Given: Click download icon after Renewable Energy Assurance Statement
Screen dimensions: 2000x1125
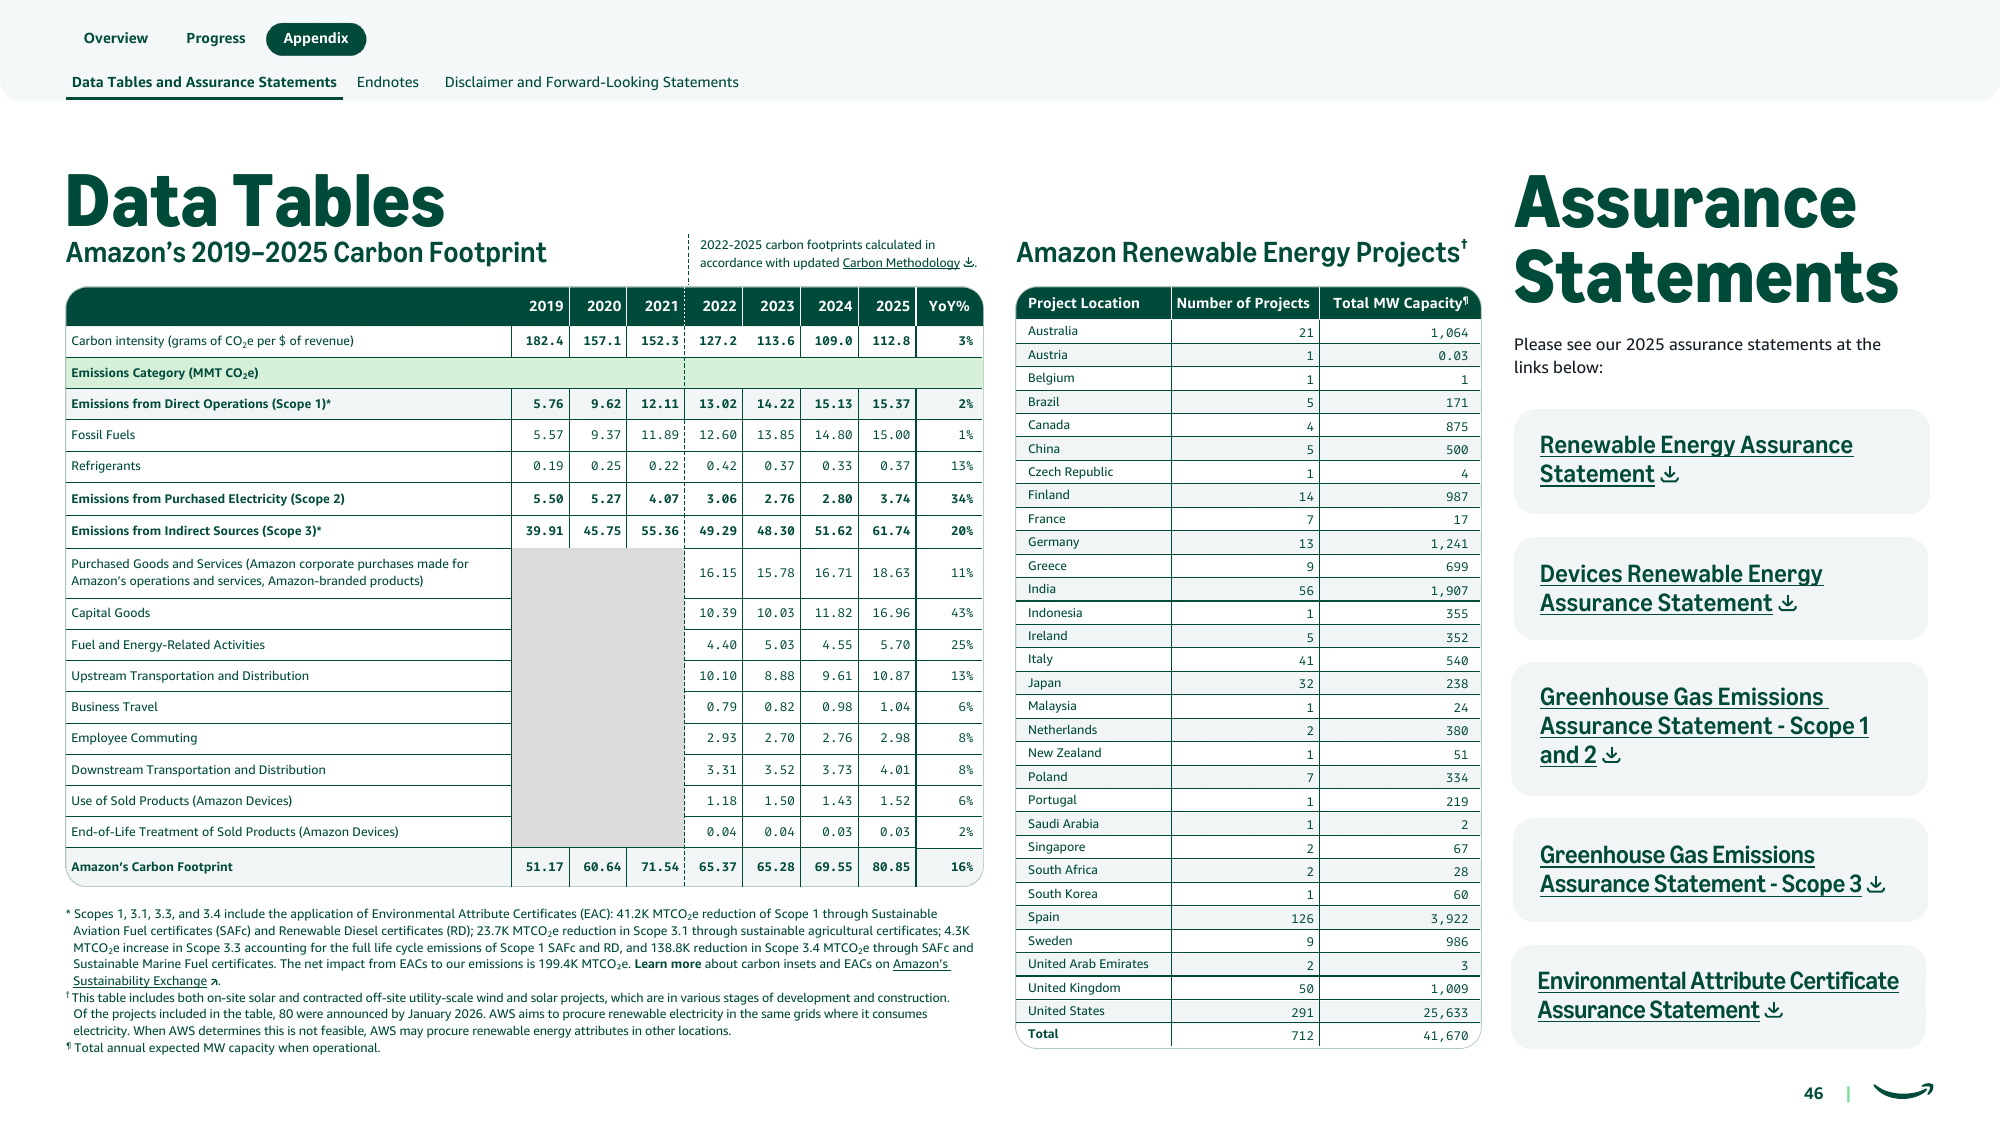Looking at the screenshot, I should 1669,475.
